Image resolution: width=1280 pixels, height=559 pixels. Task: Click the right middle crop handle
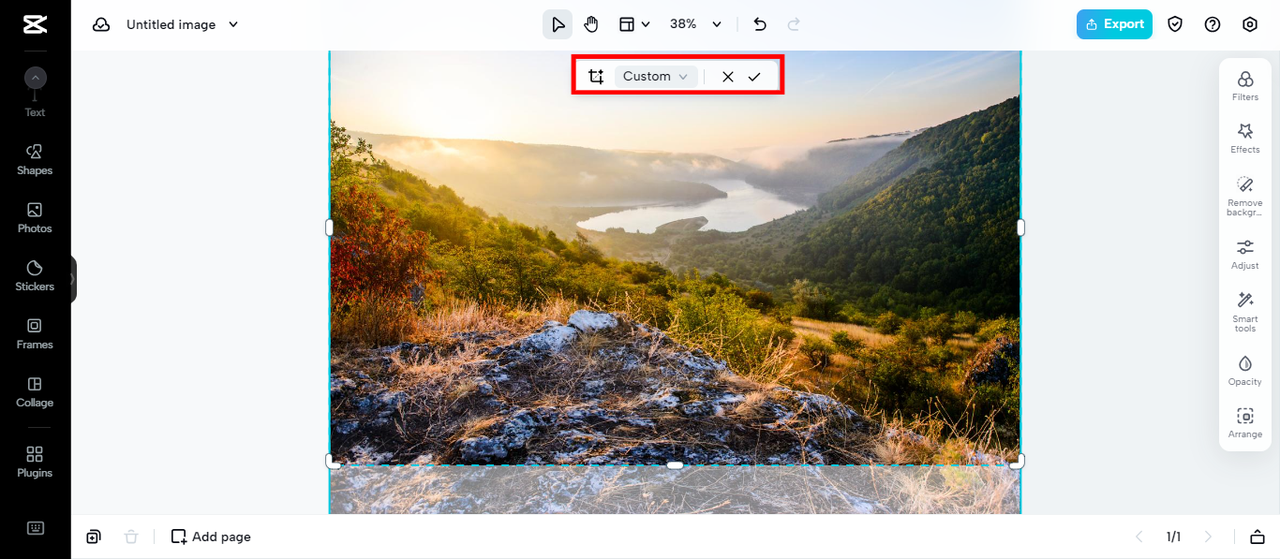click(1021, 228)
